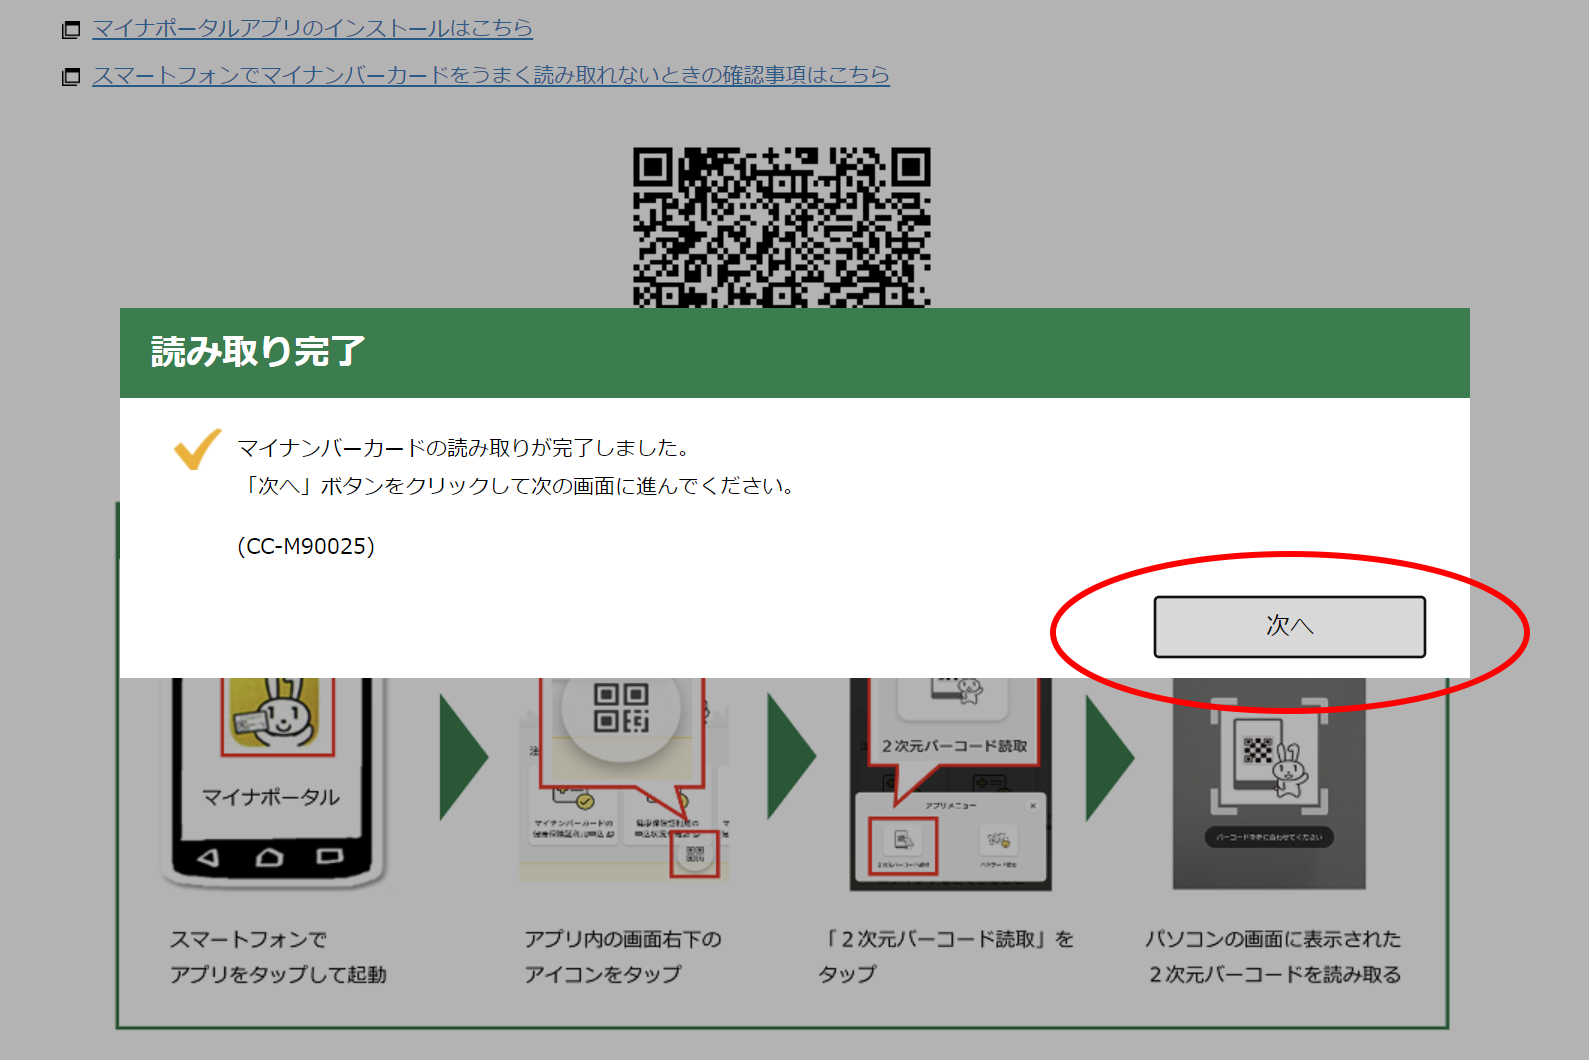The width and height of the screenshot is (1589, 1060).
Task: Click the QR code above the dialog
Action: pyautogui.click(x=781, y=226)
